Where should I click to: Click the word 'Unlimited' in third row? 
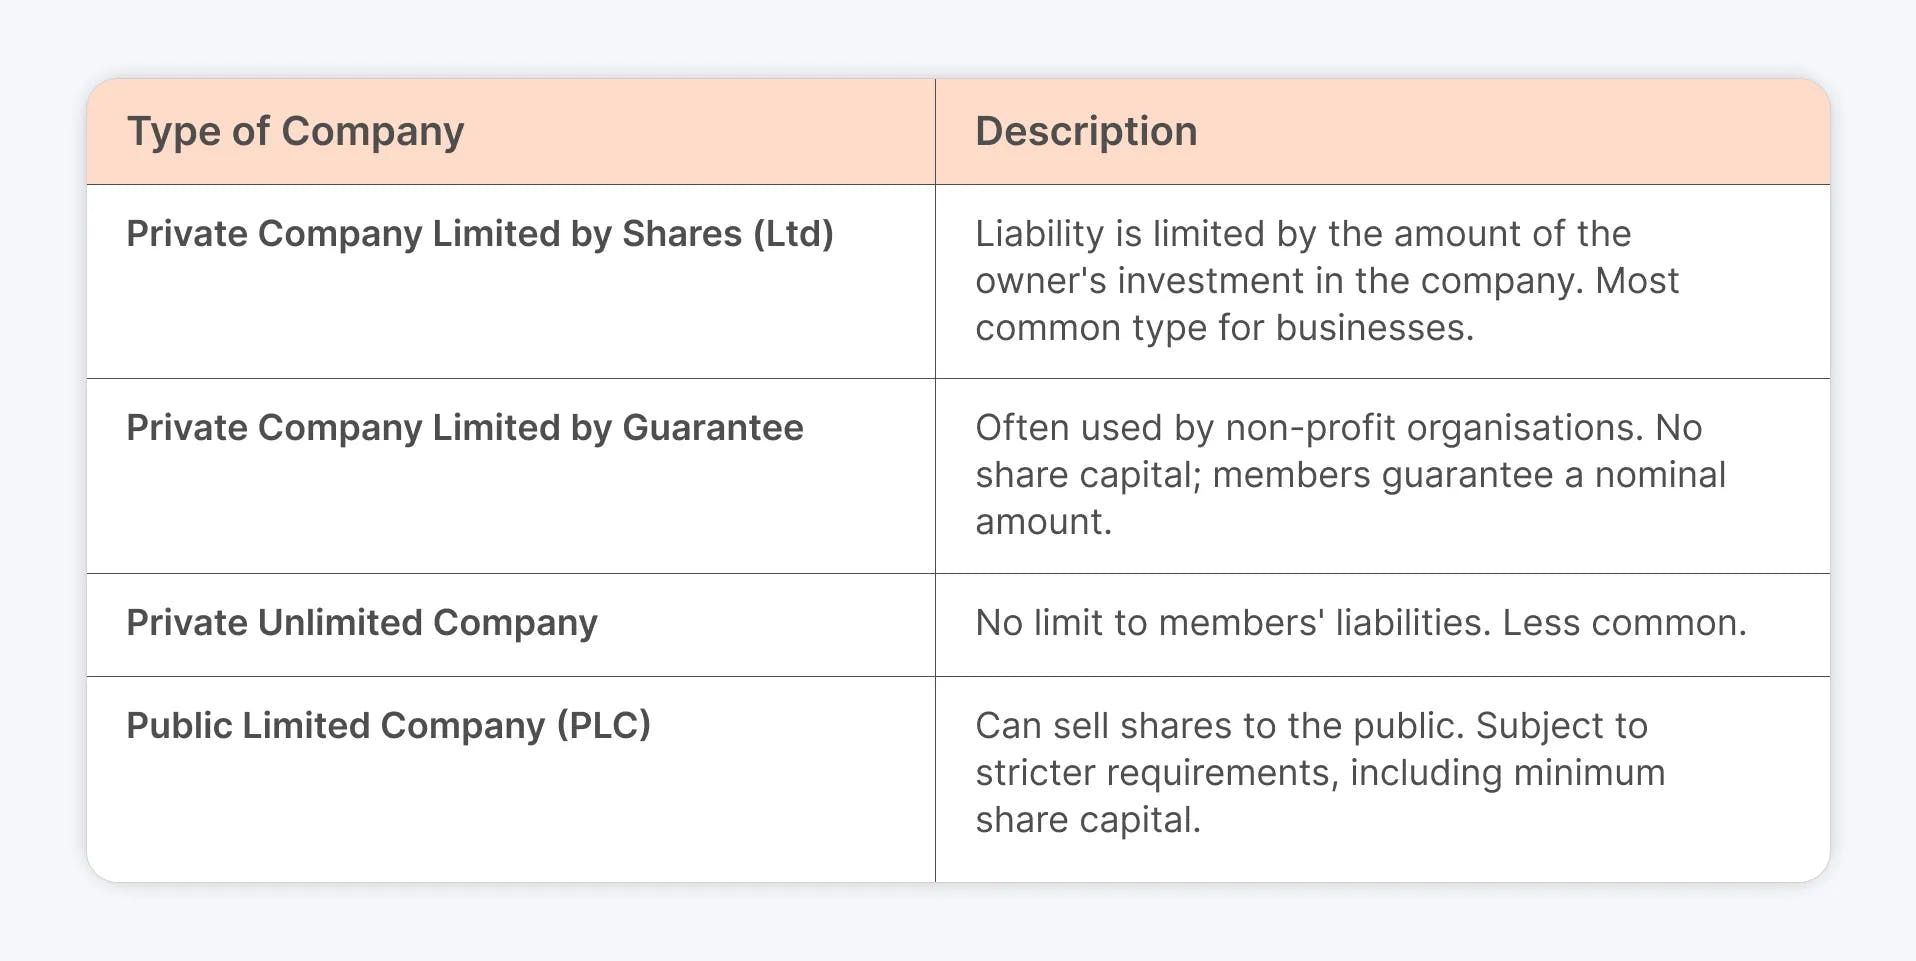340,623
